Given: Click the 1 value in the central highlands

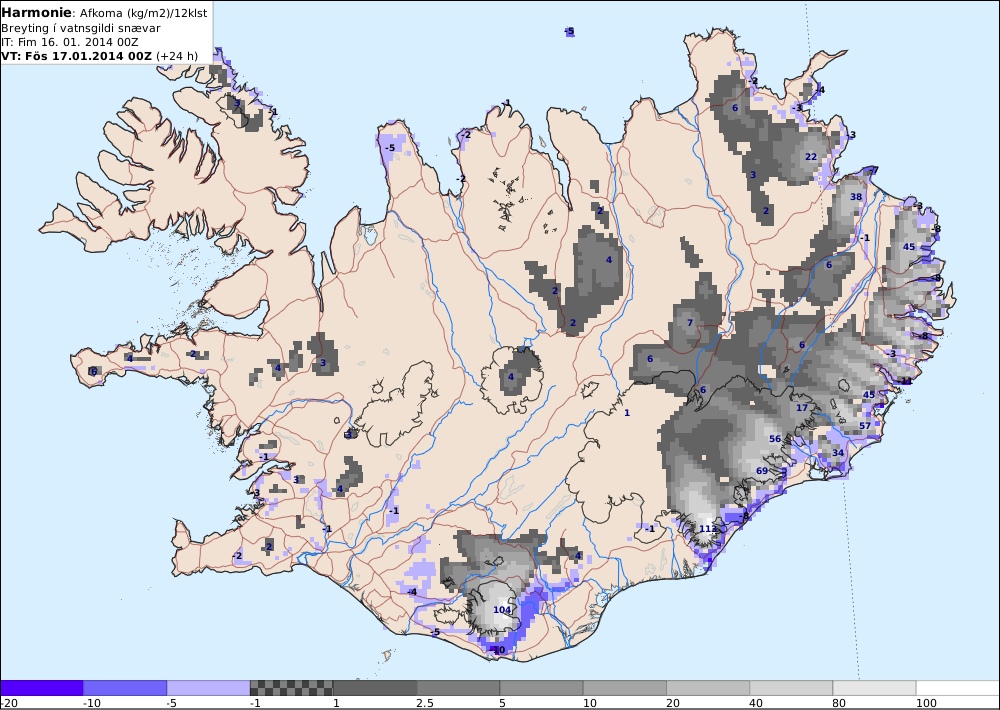Looking at the screenshot, I should tap(627, 413).
